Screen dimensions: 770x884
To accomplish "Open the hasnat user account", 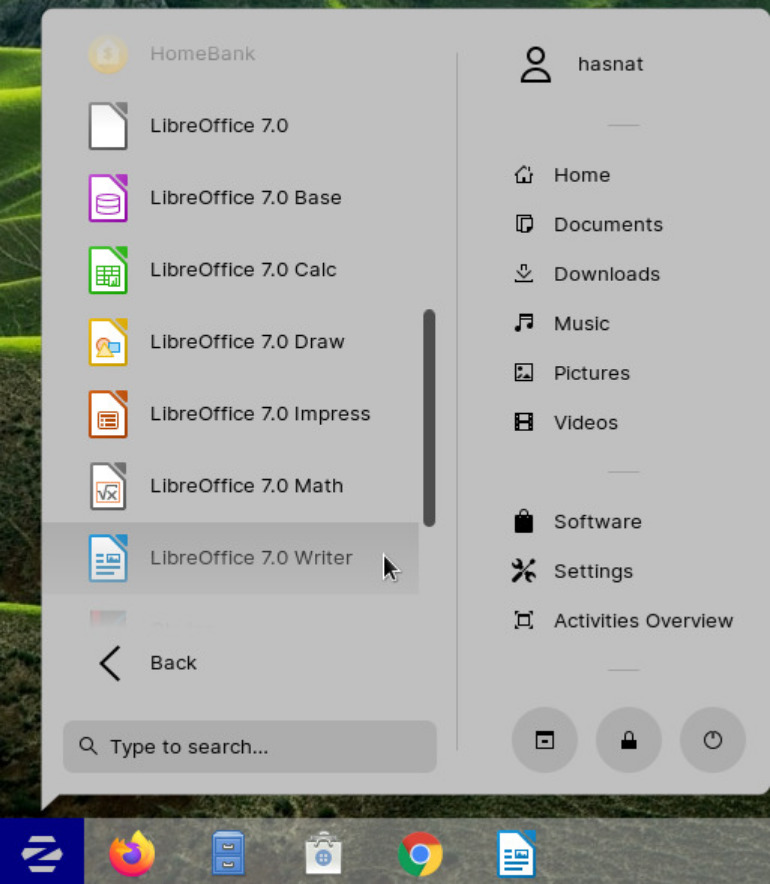I will [x=581, y=64].
